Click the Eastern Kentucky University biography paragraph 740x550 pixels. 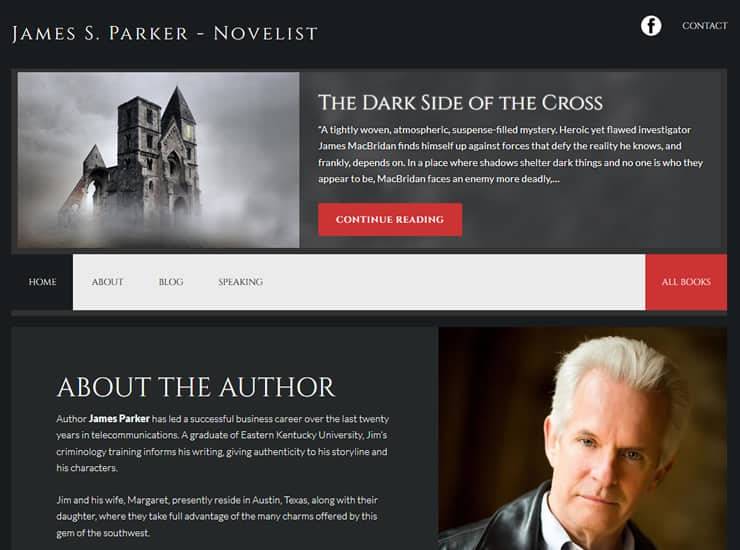[222, 443]
